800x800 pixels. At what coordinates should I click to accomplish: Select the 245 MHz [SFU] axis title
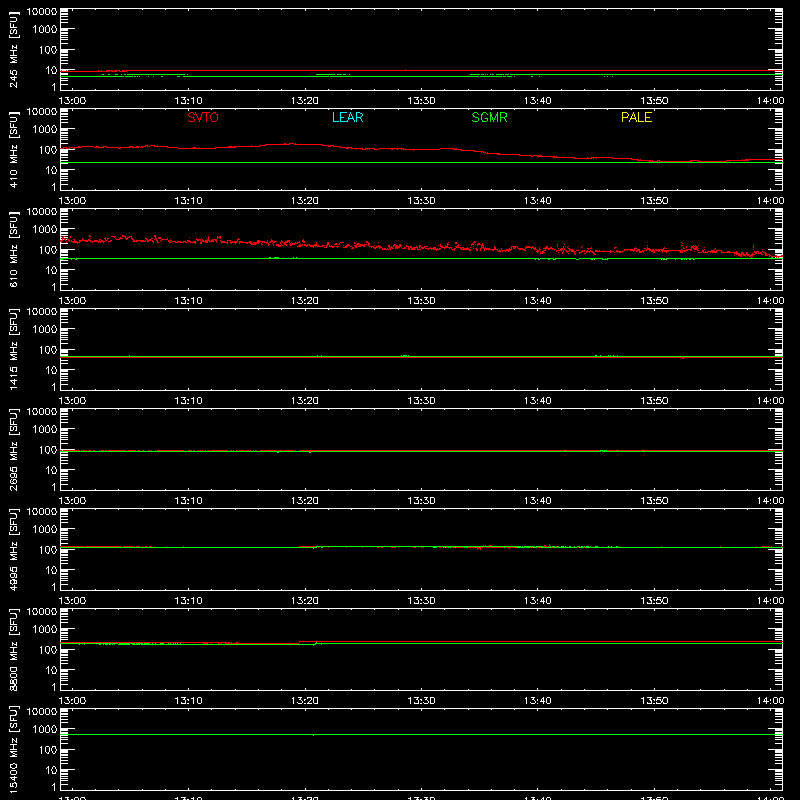pos(13,49)
